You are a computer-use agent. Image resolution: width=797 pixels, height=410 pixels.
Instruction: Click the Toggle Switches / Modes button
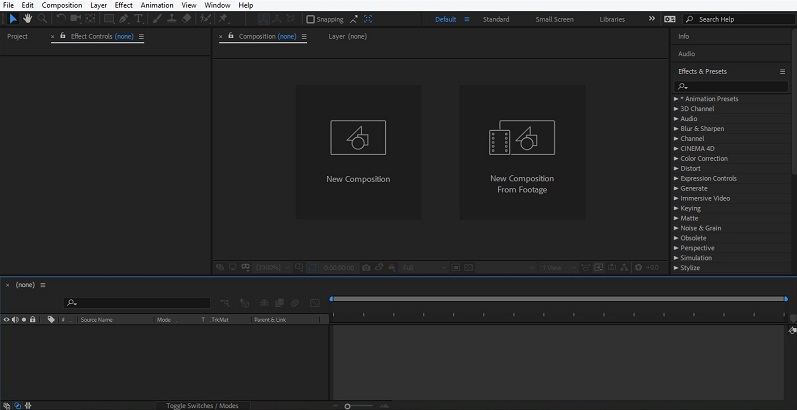[x=202, y=405]
